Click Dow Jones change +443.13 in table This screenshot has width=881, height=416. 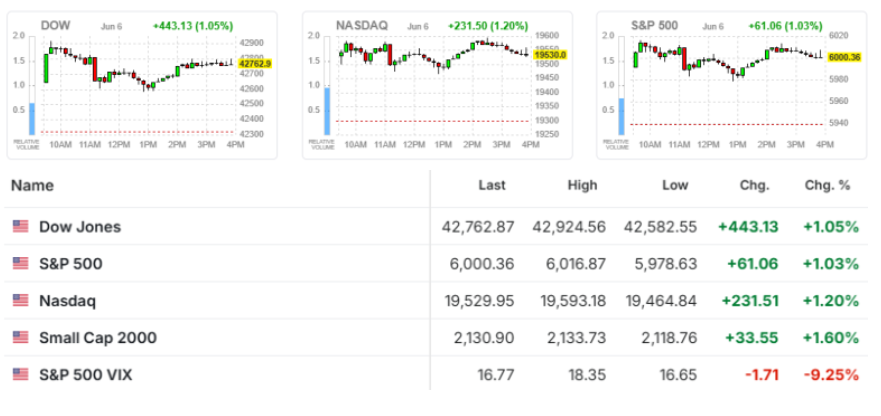(x=748, y=227)
